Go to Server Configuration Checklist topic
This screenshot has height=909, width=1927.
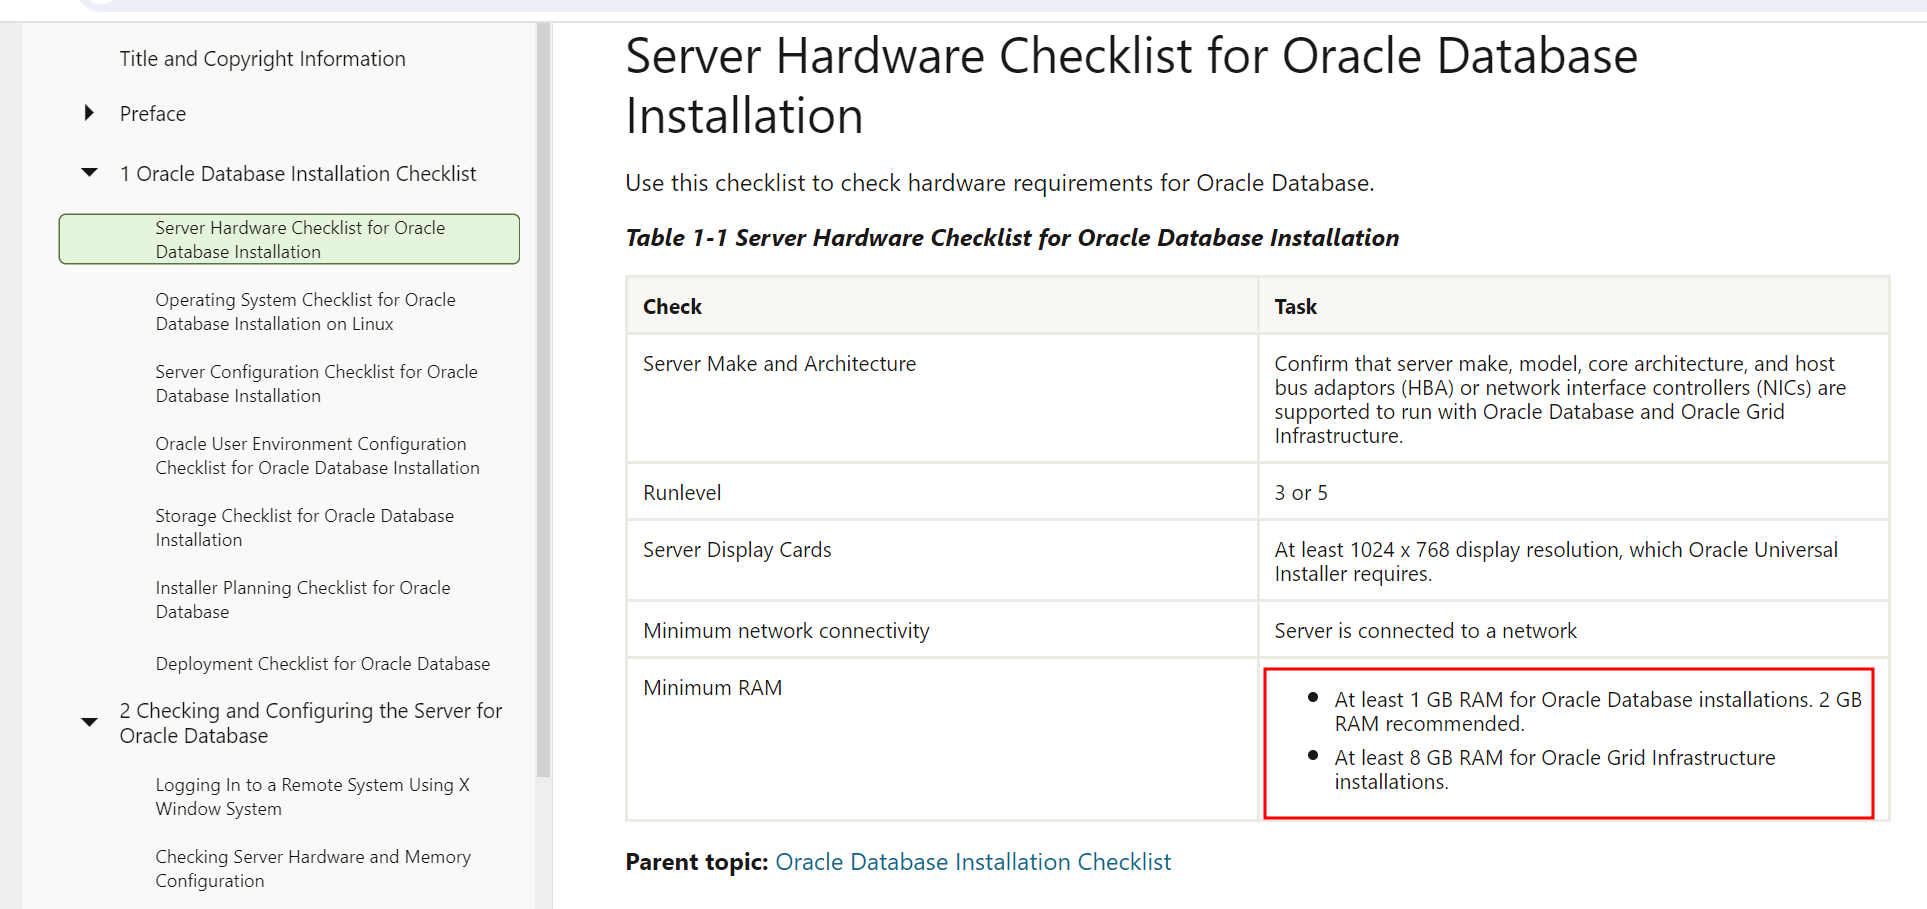[316, 384]
